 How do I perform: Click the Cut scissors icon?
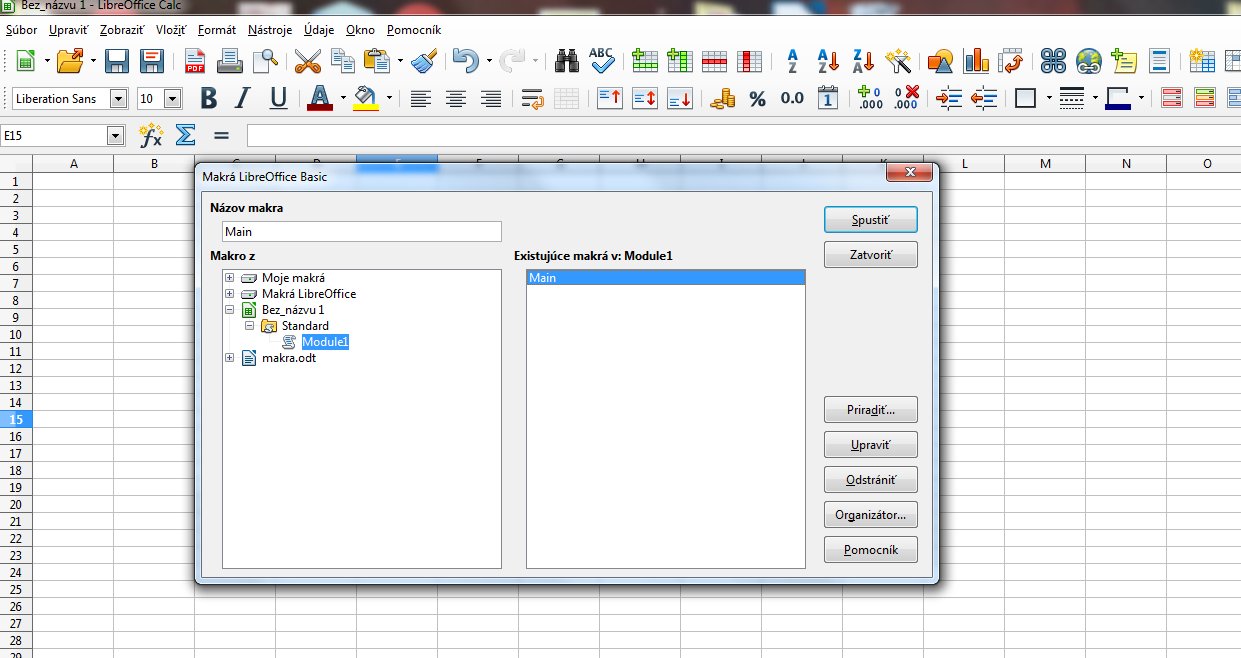(x=307, y=61)
